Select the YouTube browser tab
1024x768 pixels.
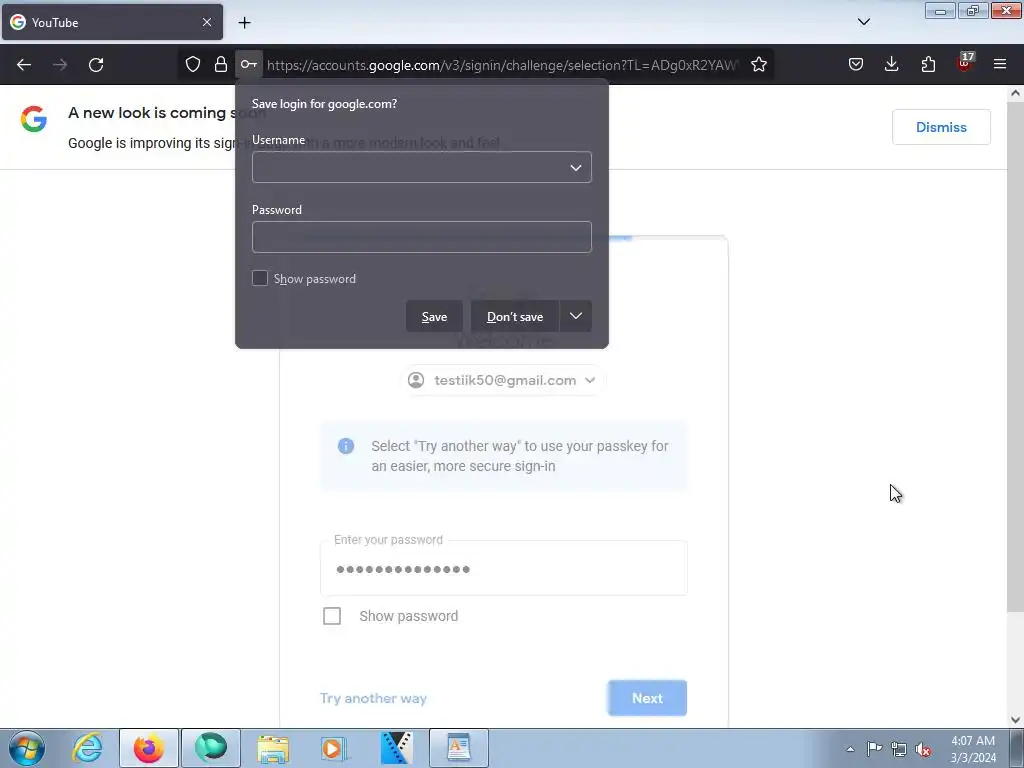112,22
